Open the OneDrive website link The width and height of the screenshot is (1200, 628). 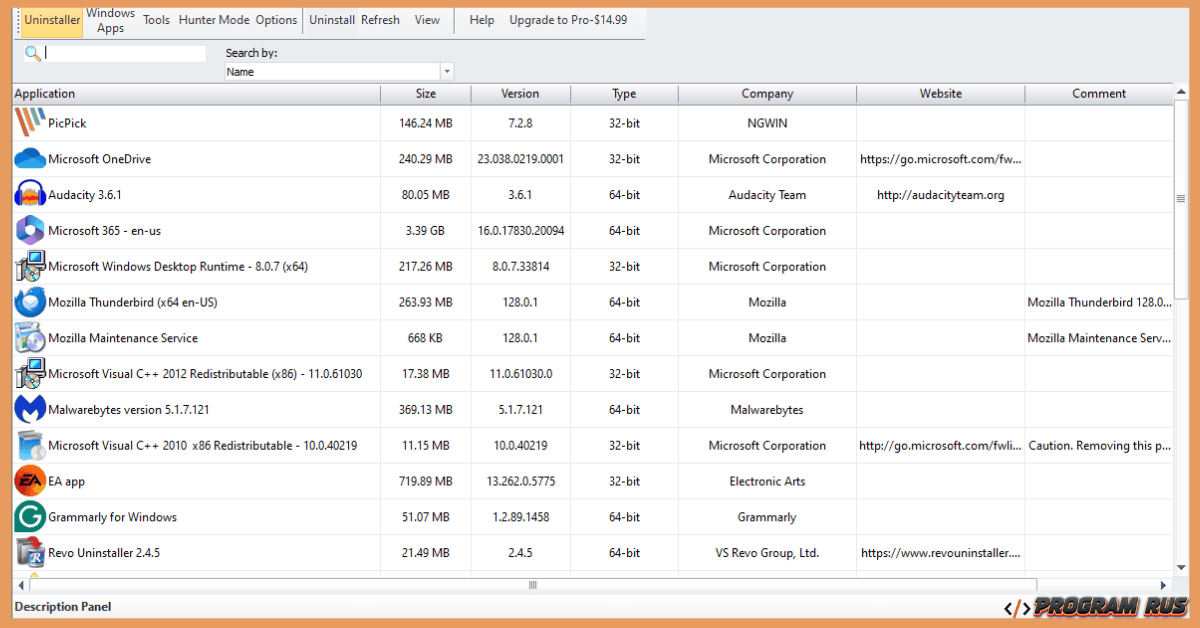[940, 158]
